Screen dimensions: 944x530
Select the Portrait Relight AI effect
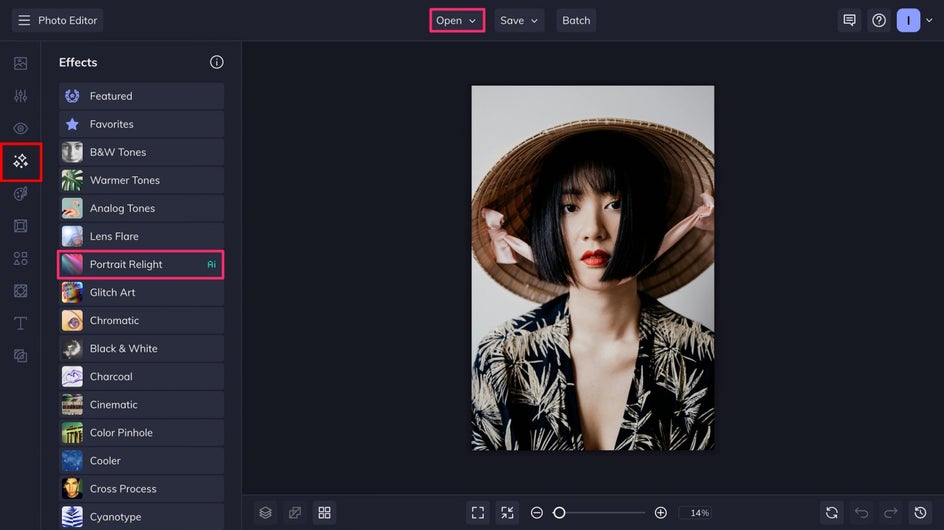tap(141, 264)
